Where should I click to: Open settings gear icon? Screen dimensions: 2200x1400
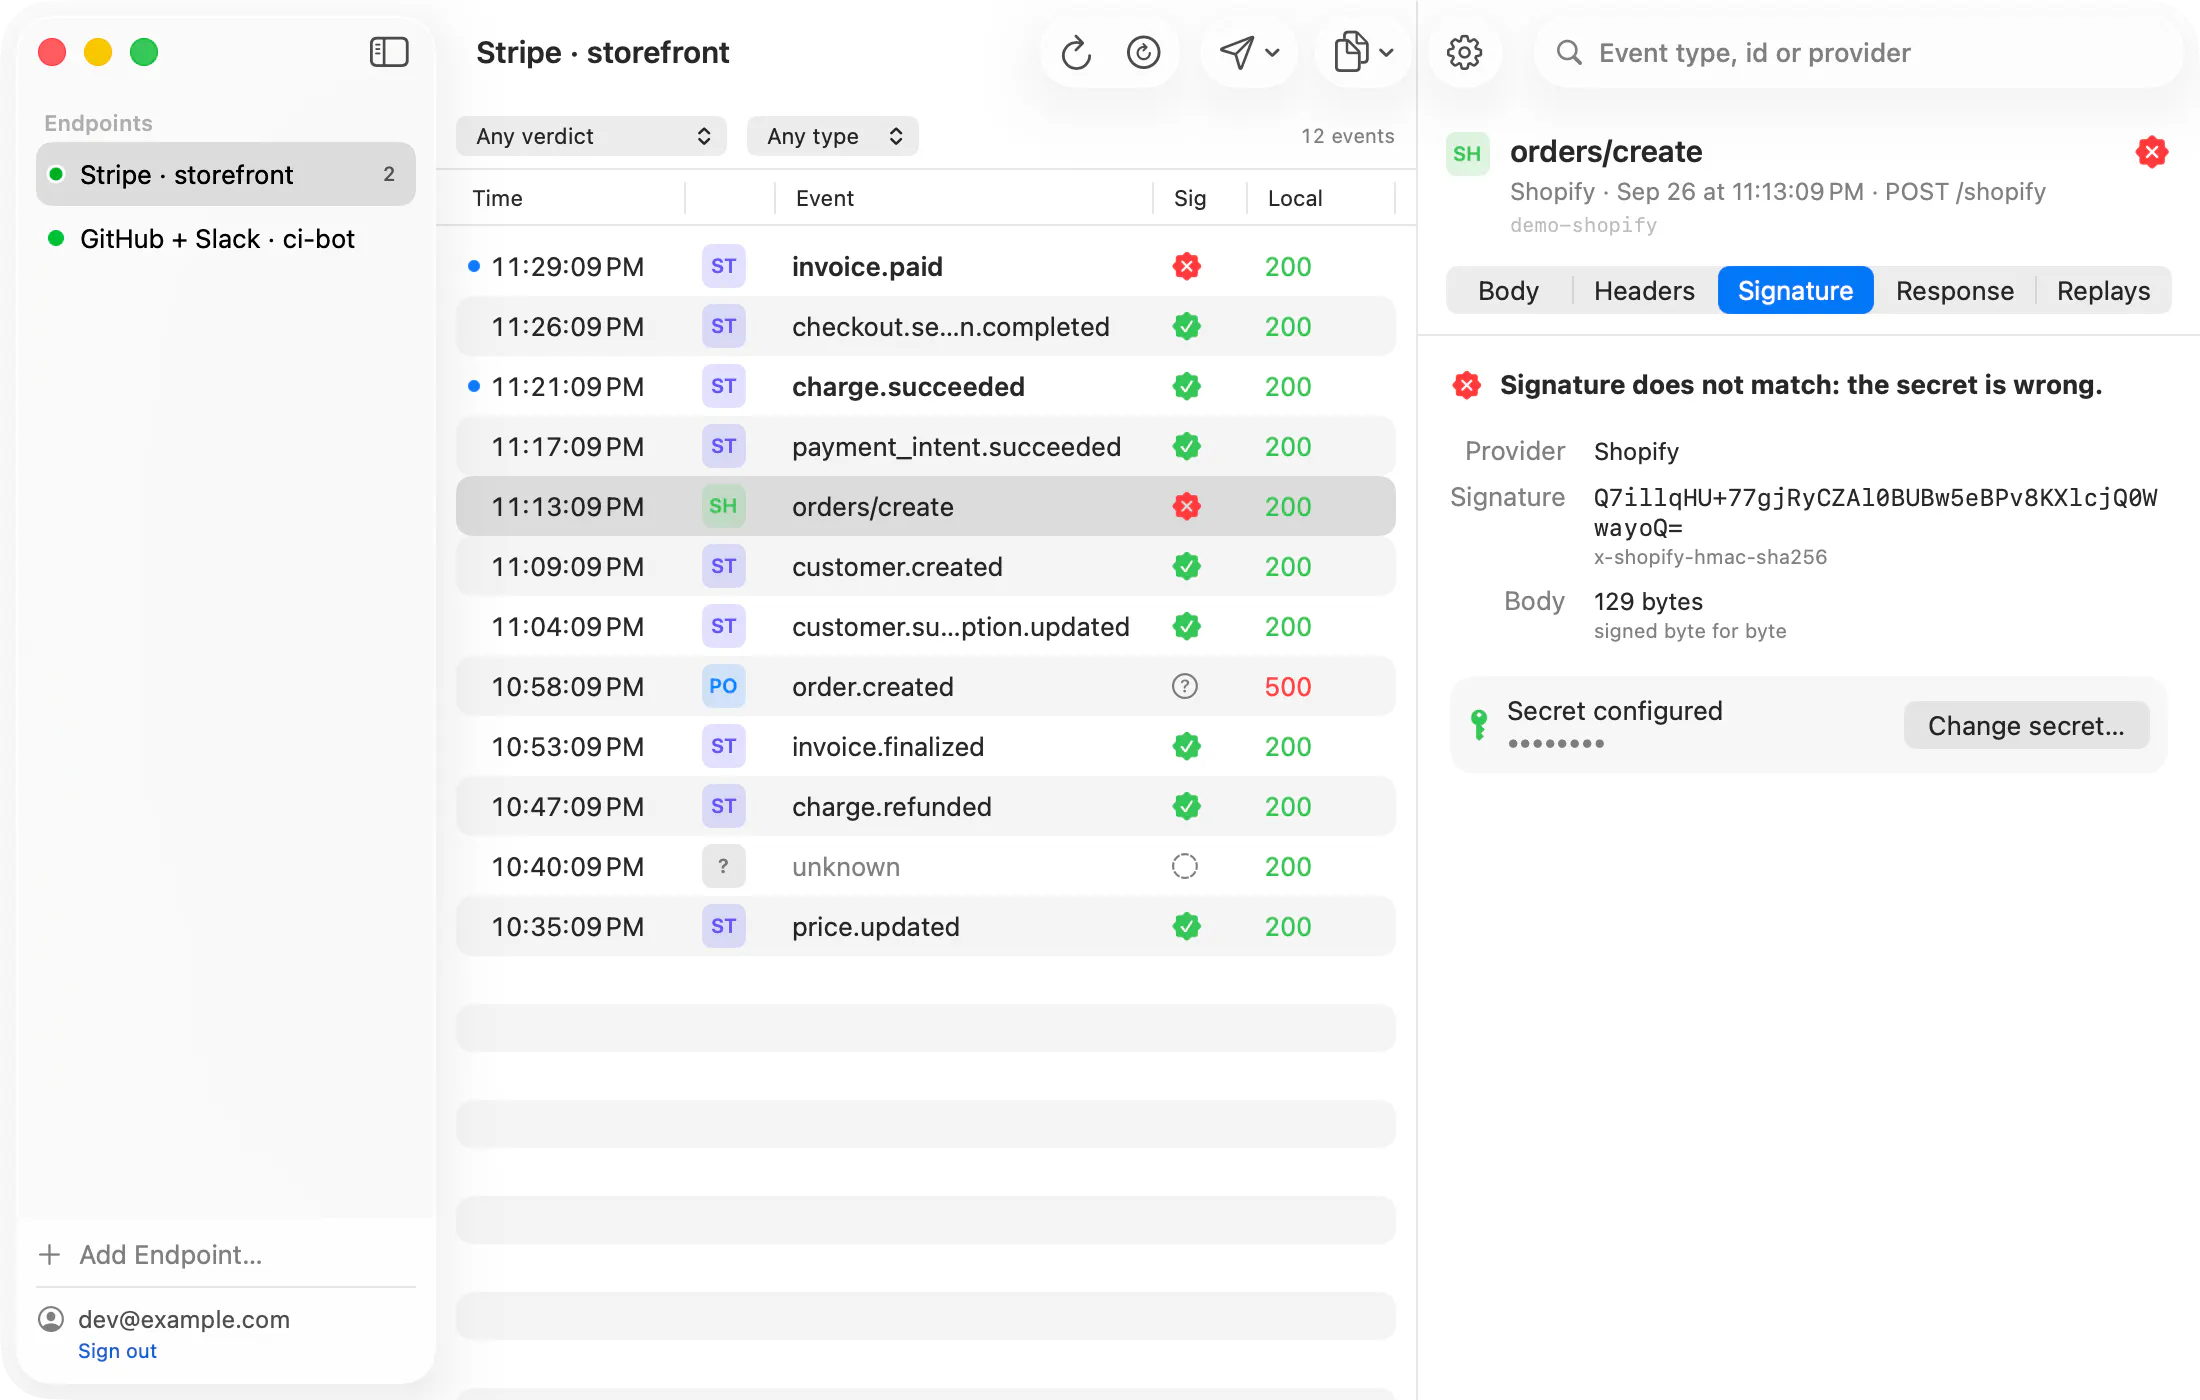1464,52
